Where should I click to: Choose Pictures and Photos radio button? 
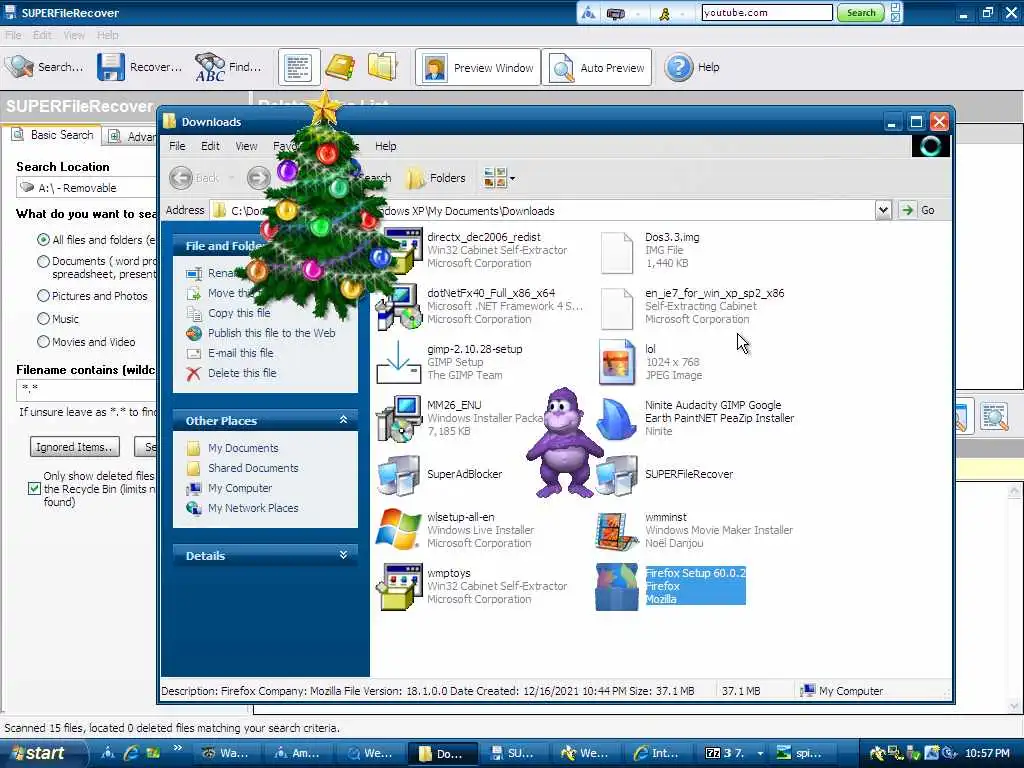pos(43,296)
